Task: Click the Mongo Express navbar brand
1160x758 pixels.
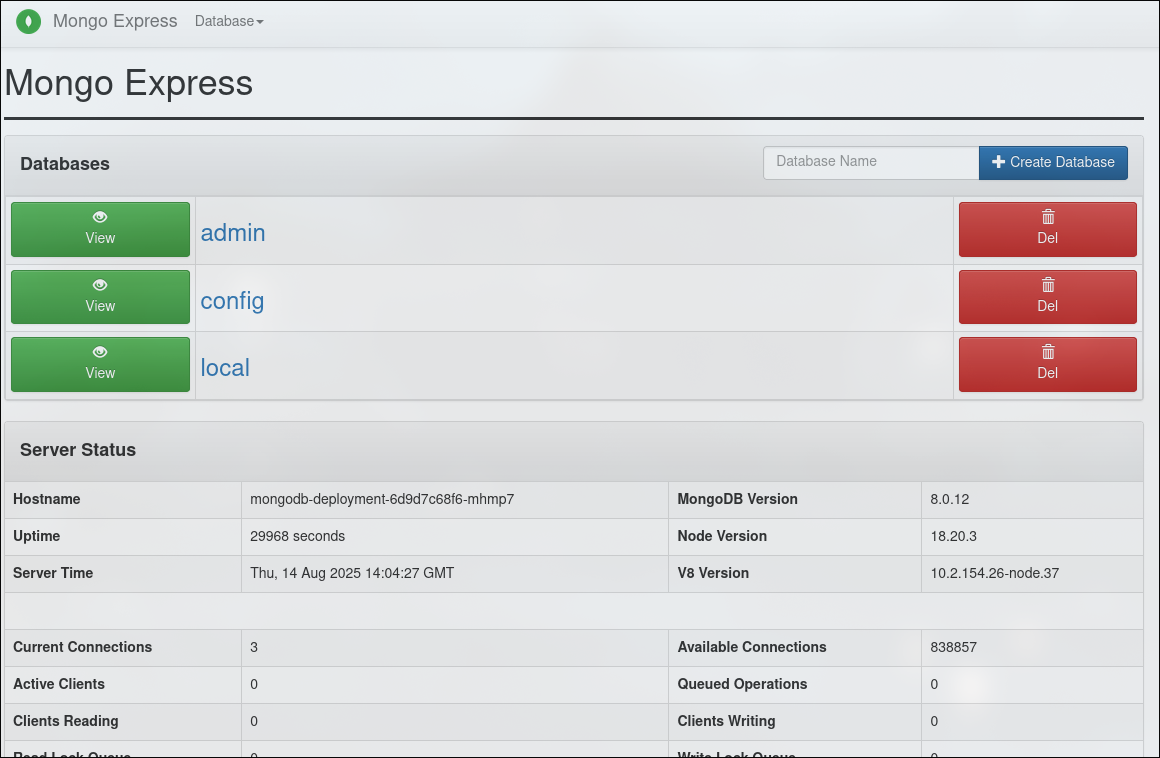Action: click(115, 21)
